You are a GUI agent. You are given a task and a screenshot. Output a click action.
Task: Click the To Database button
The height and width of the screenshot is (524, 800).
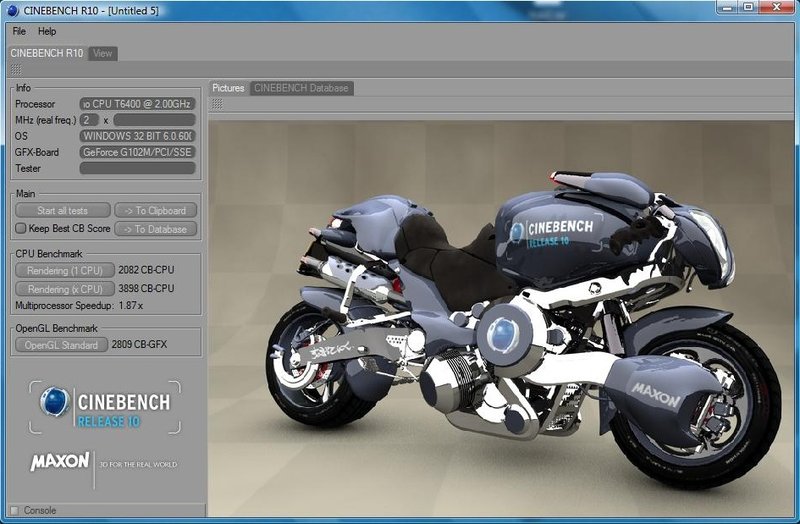pyautogui.click(x=156, y=229)
